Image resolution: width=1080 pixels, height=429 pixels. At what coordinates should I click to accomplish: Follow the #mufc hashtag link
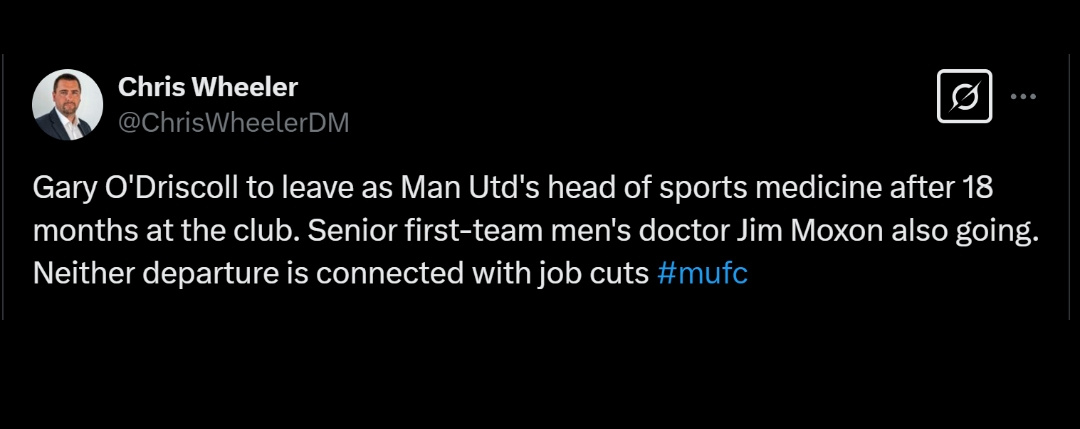coord(703,274)
